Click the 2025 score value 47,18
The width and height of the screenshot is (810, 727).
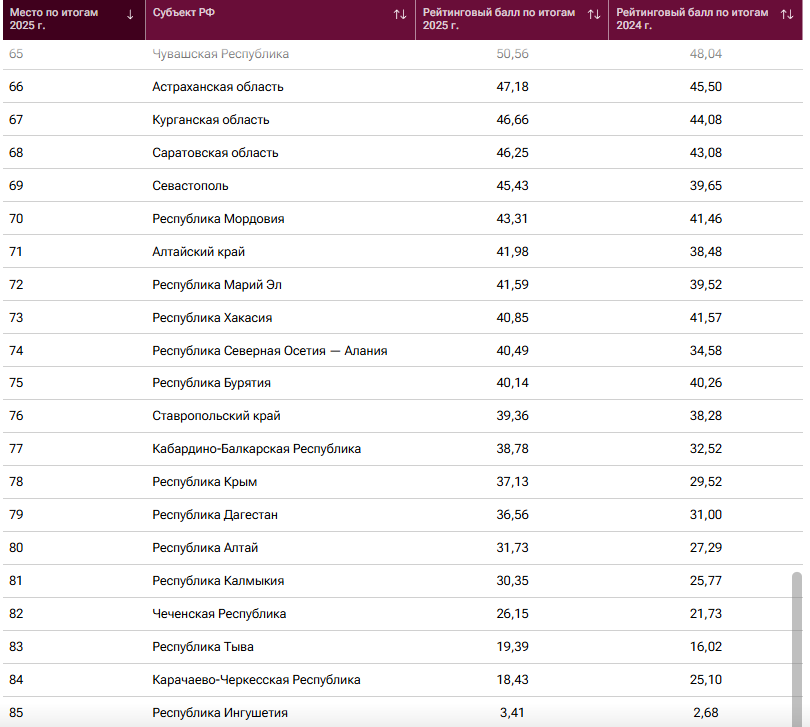tap(512, 87)
